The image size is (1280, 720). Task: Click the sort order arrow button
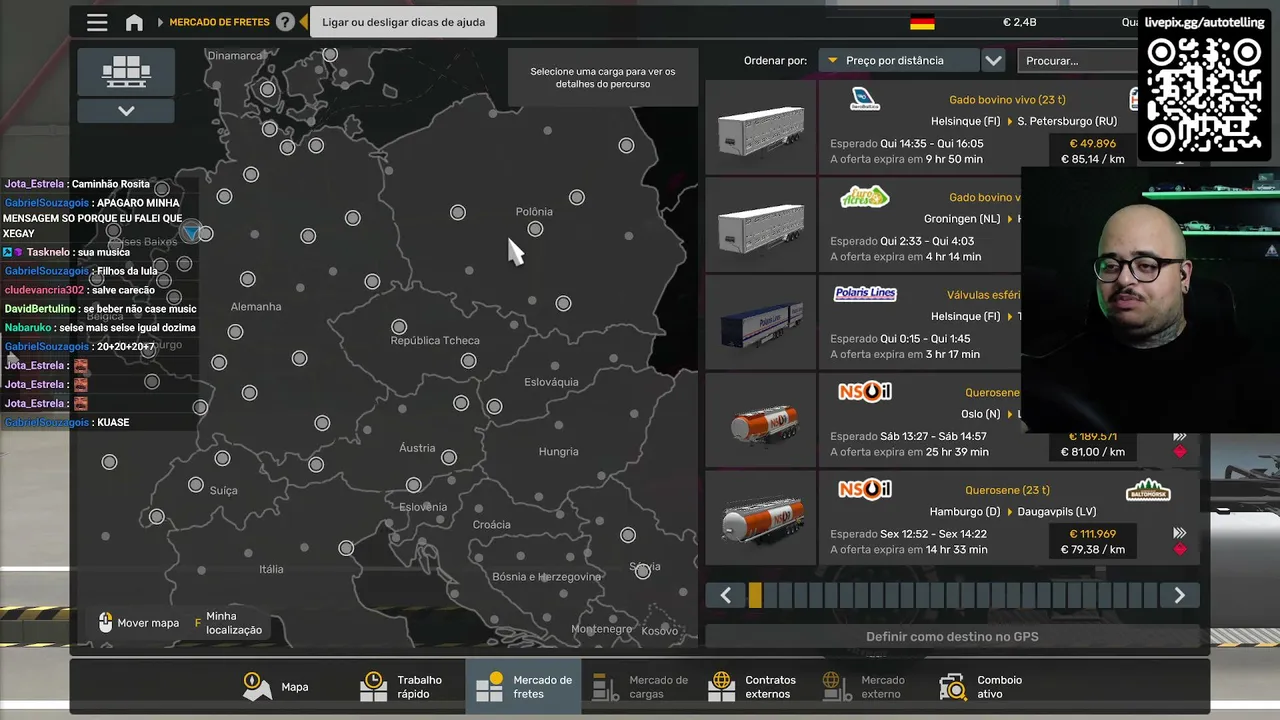point(993,61)
